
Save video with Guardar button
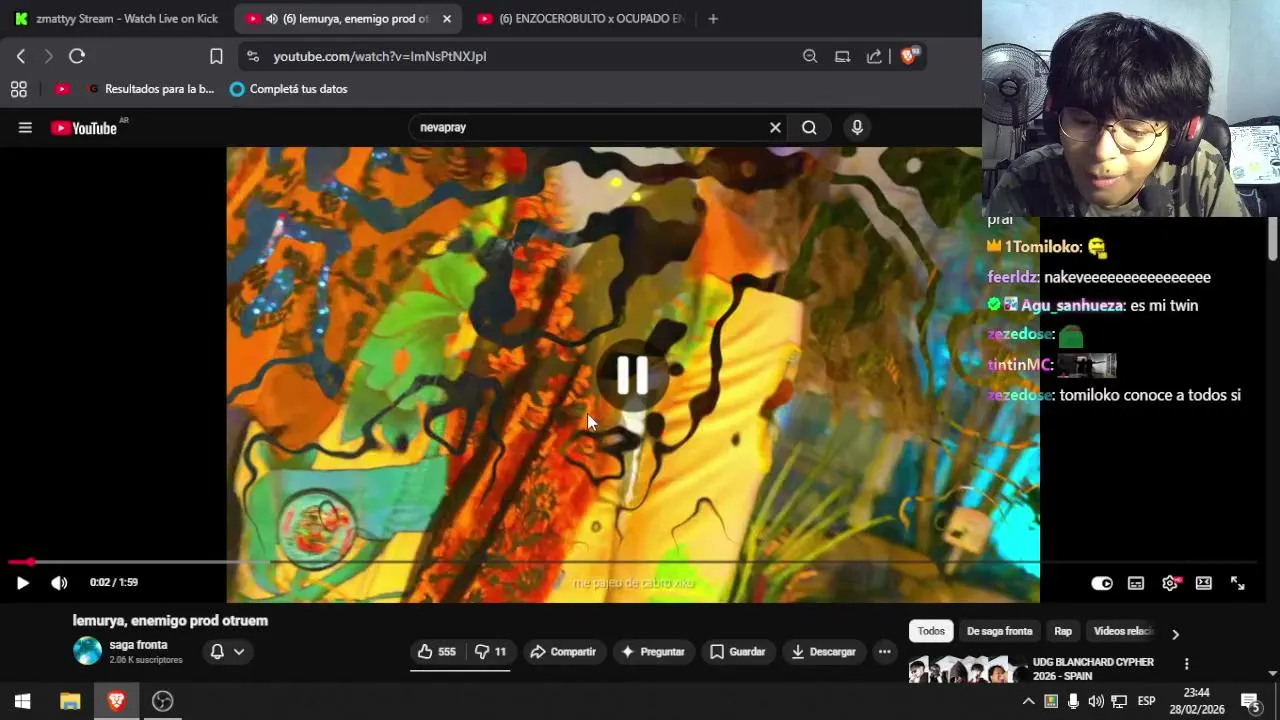pyautogui.click(x=738, y=652)
